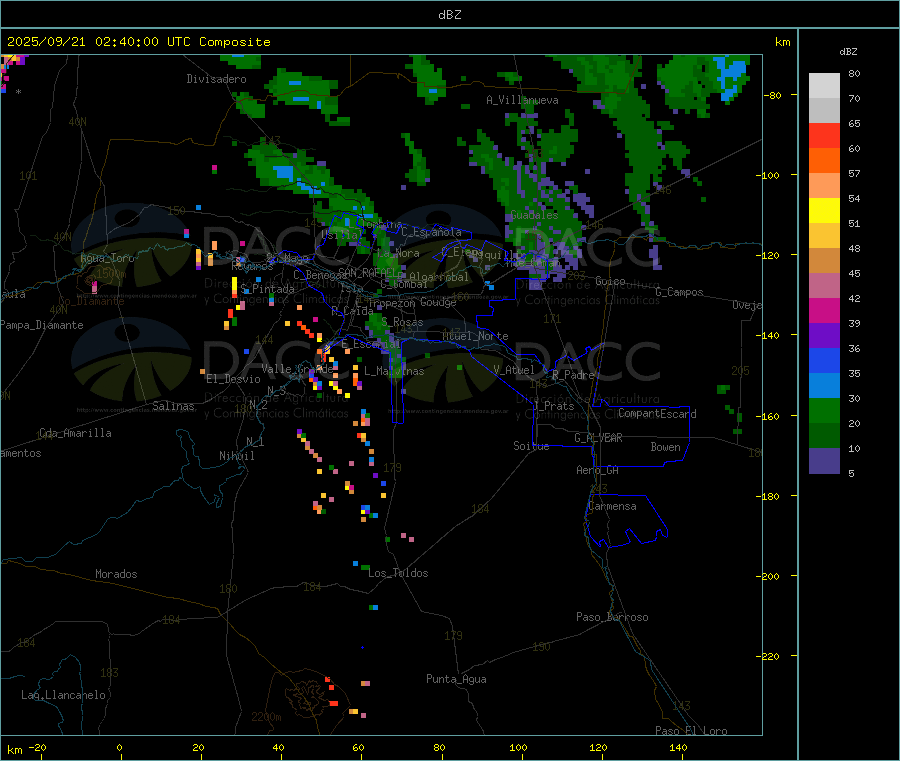Click the Soitue map label
This screenshot has height=761, width=900.
(x=531, y=446)
